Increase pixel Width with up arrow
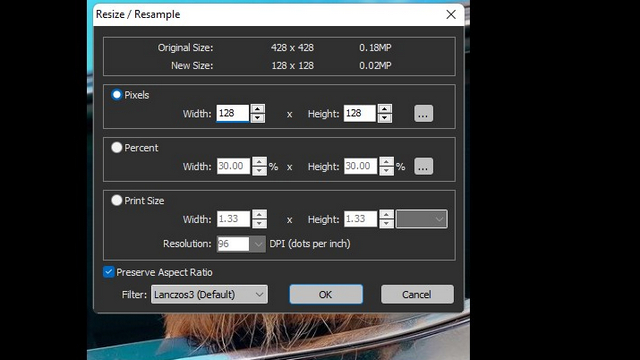Viewport: 640px width, 360px height. [x=258, y=109]
